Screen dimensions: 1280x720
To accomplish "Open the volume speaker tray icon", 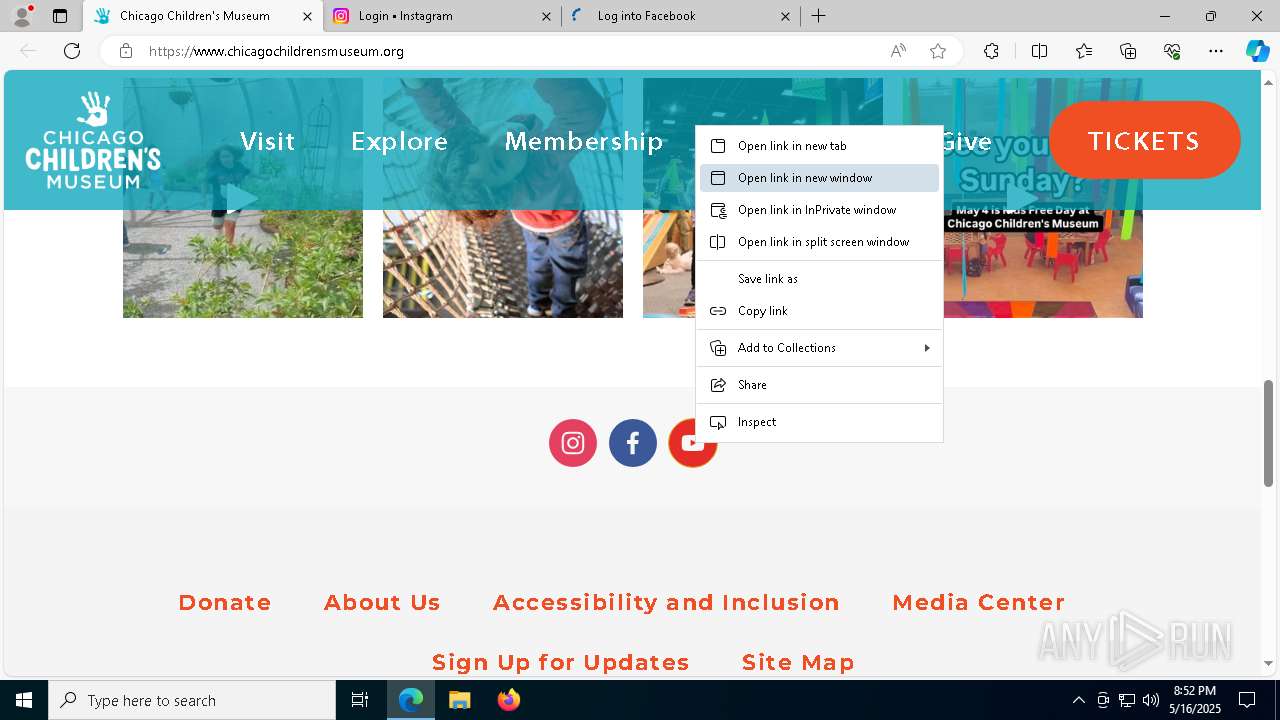I will coord(1150,700).
